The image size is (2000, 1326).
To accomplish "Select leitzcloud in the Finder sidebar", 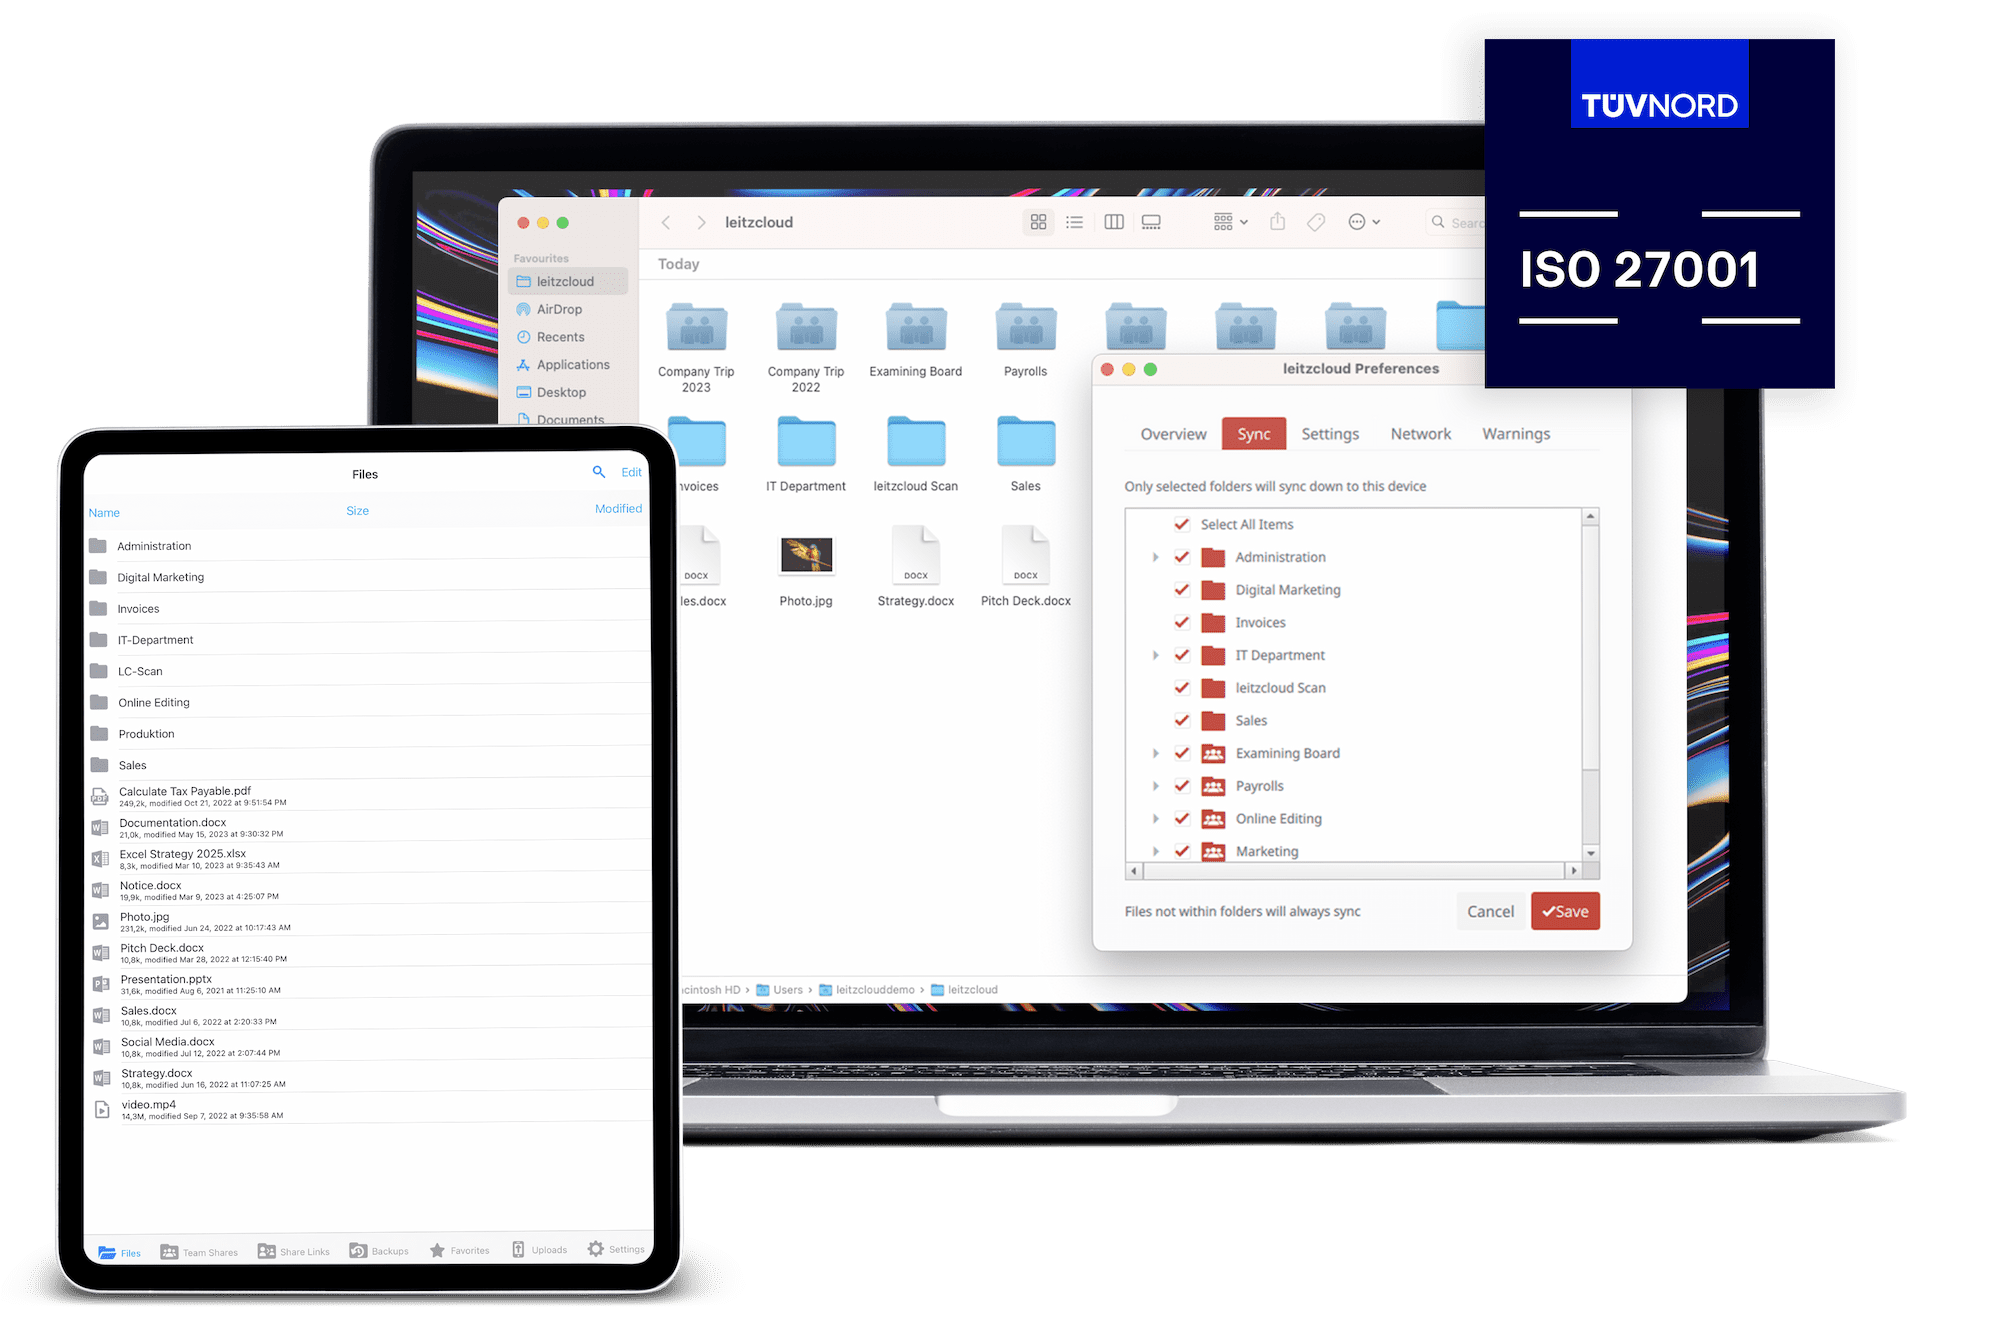I will (568, 281).
